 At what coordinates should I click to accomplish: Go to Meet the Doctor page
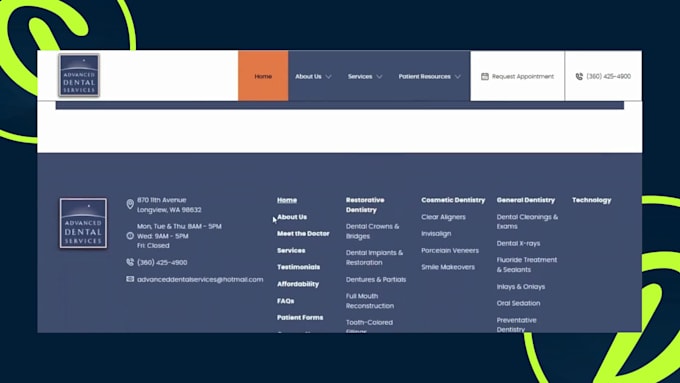(303, 233)
